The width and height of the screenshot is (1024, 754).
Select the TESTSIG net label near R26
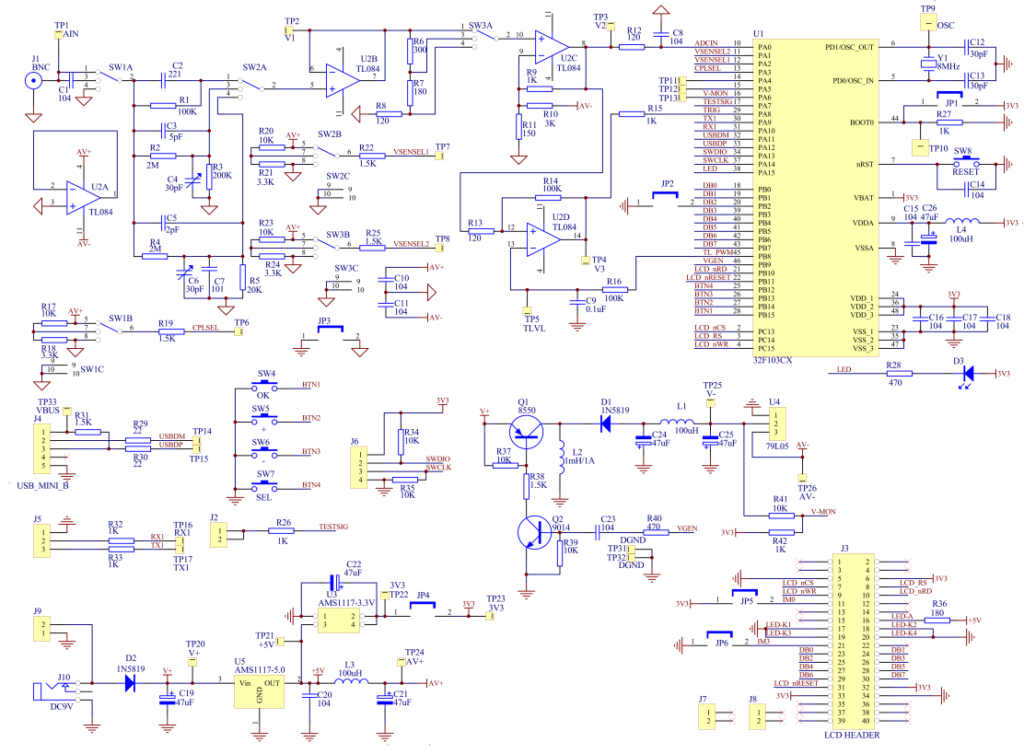click(x=334, y=526)
